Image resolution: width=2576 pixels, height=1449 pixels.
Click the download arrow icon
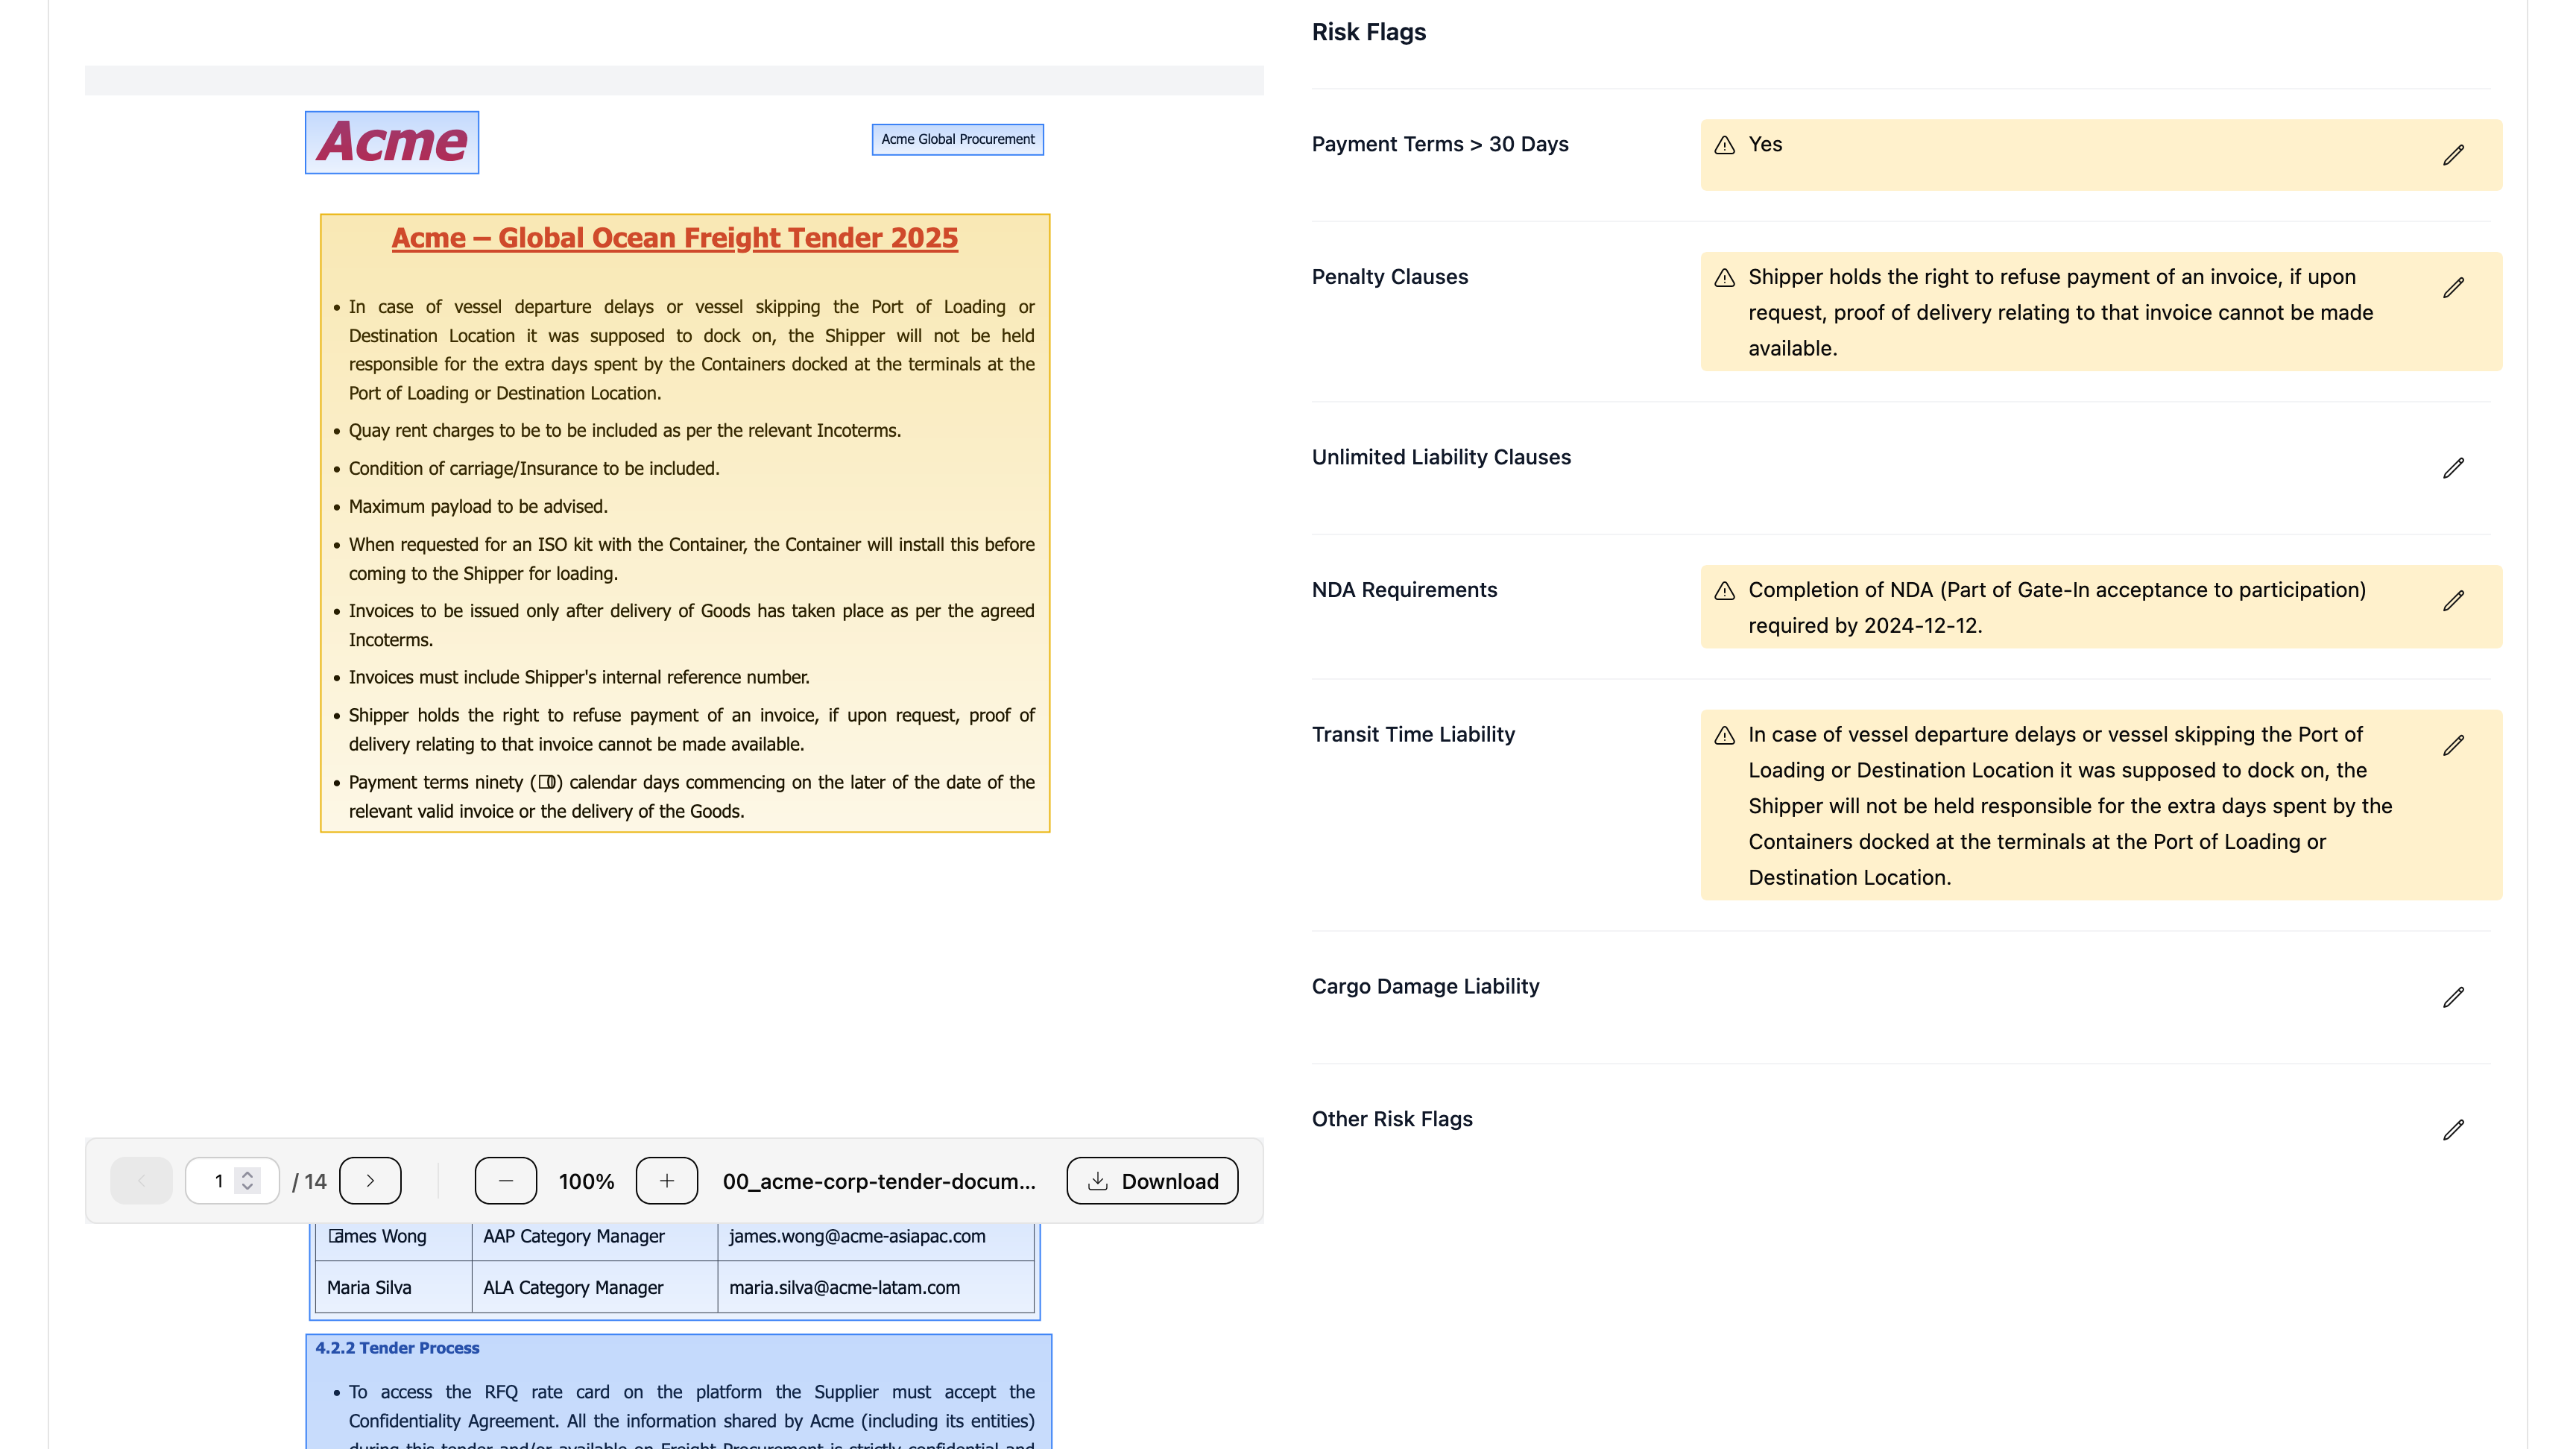tap(1097, 1180)
